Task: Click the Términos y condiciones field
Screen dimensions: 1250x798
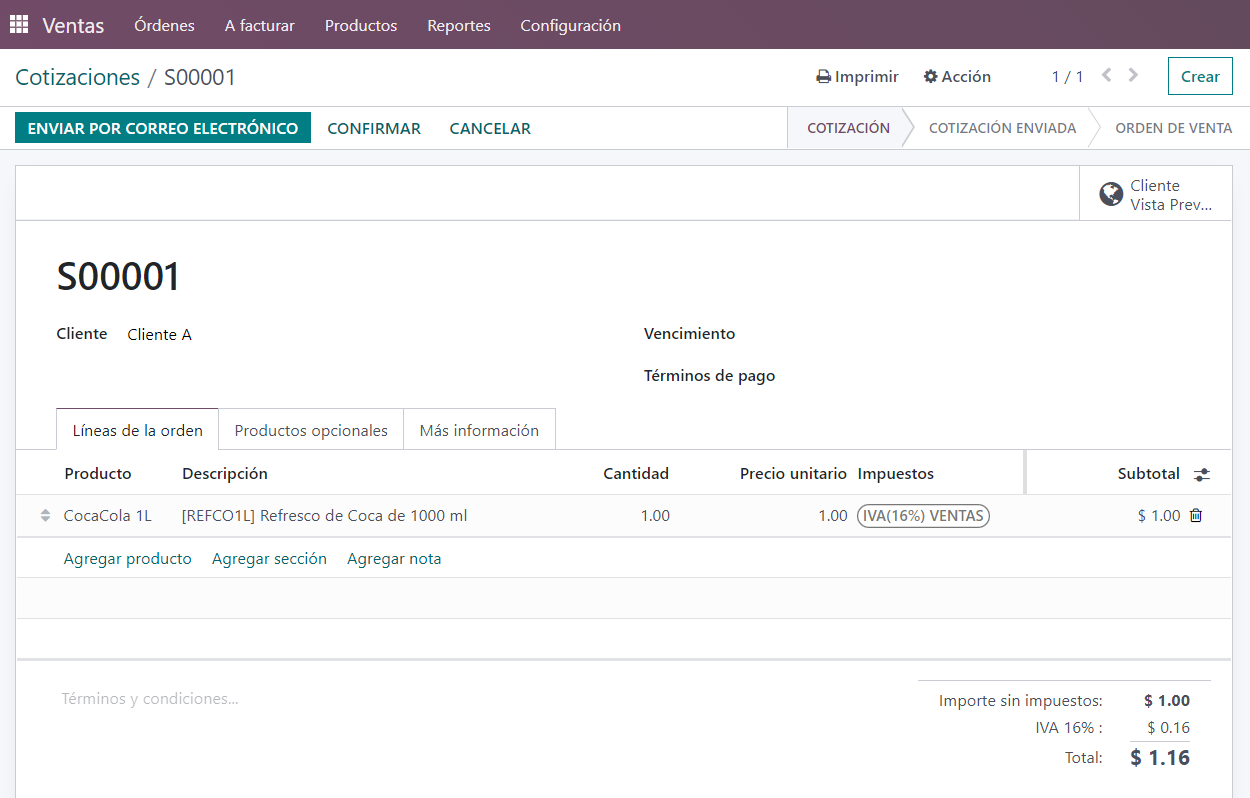Action: click(x=150, y=699)
